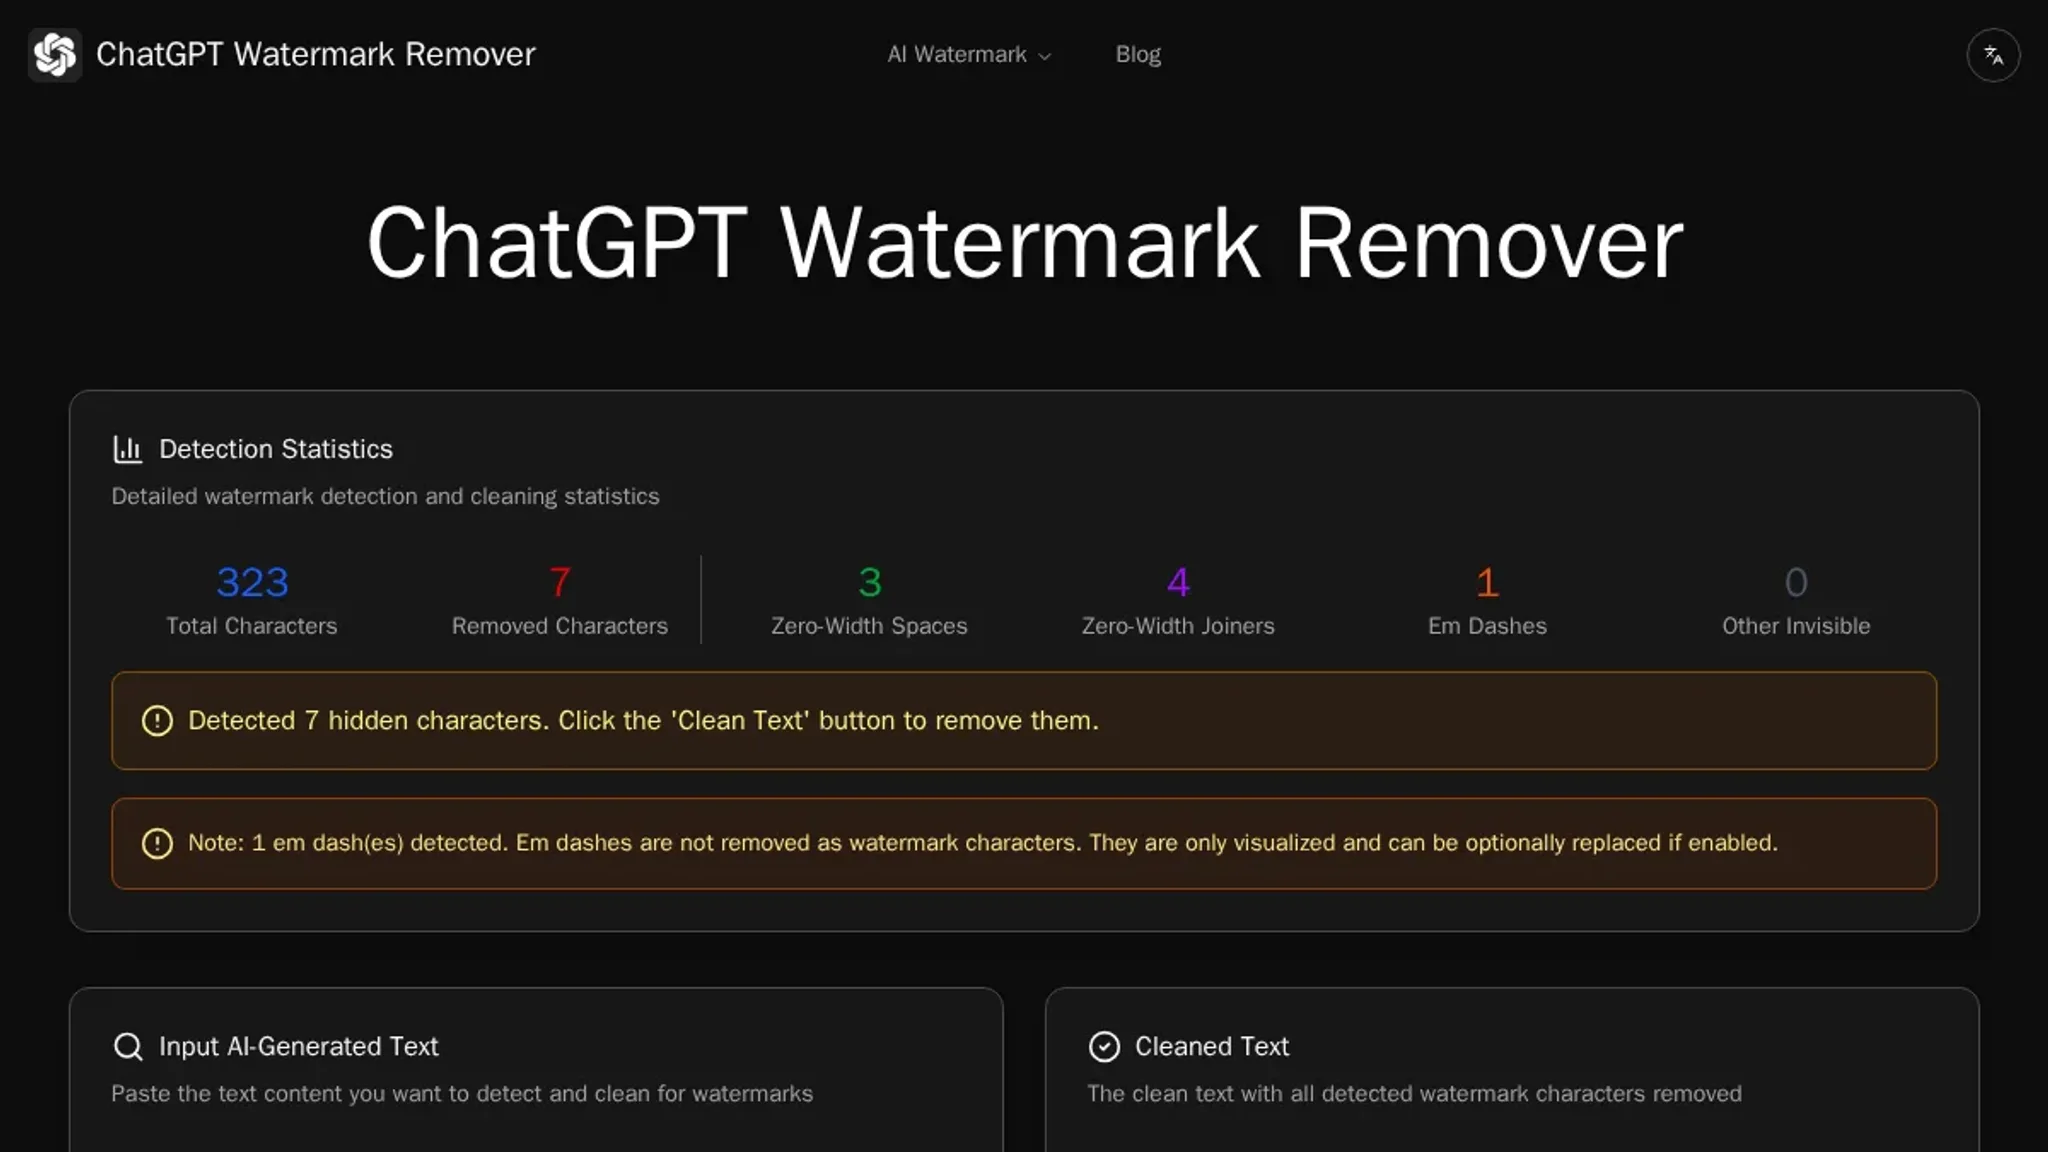This screenshot has width=2048, height=1152.
Task: Select the 323 Total Characters value
Action: (252, 582)
